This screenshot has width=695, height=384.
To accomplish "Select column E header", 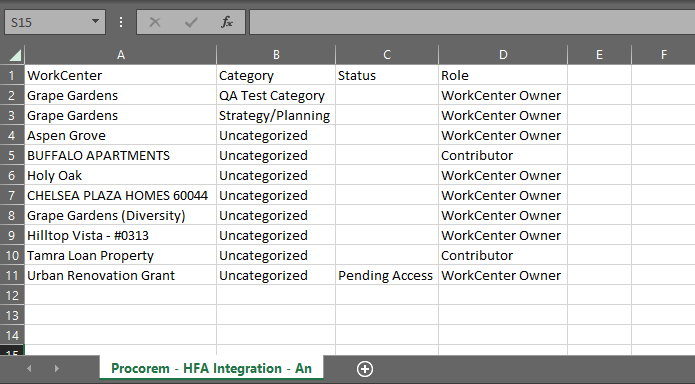I will (599, 55).
